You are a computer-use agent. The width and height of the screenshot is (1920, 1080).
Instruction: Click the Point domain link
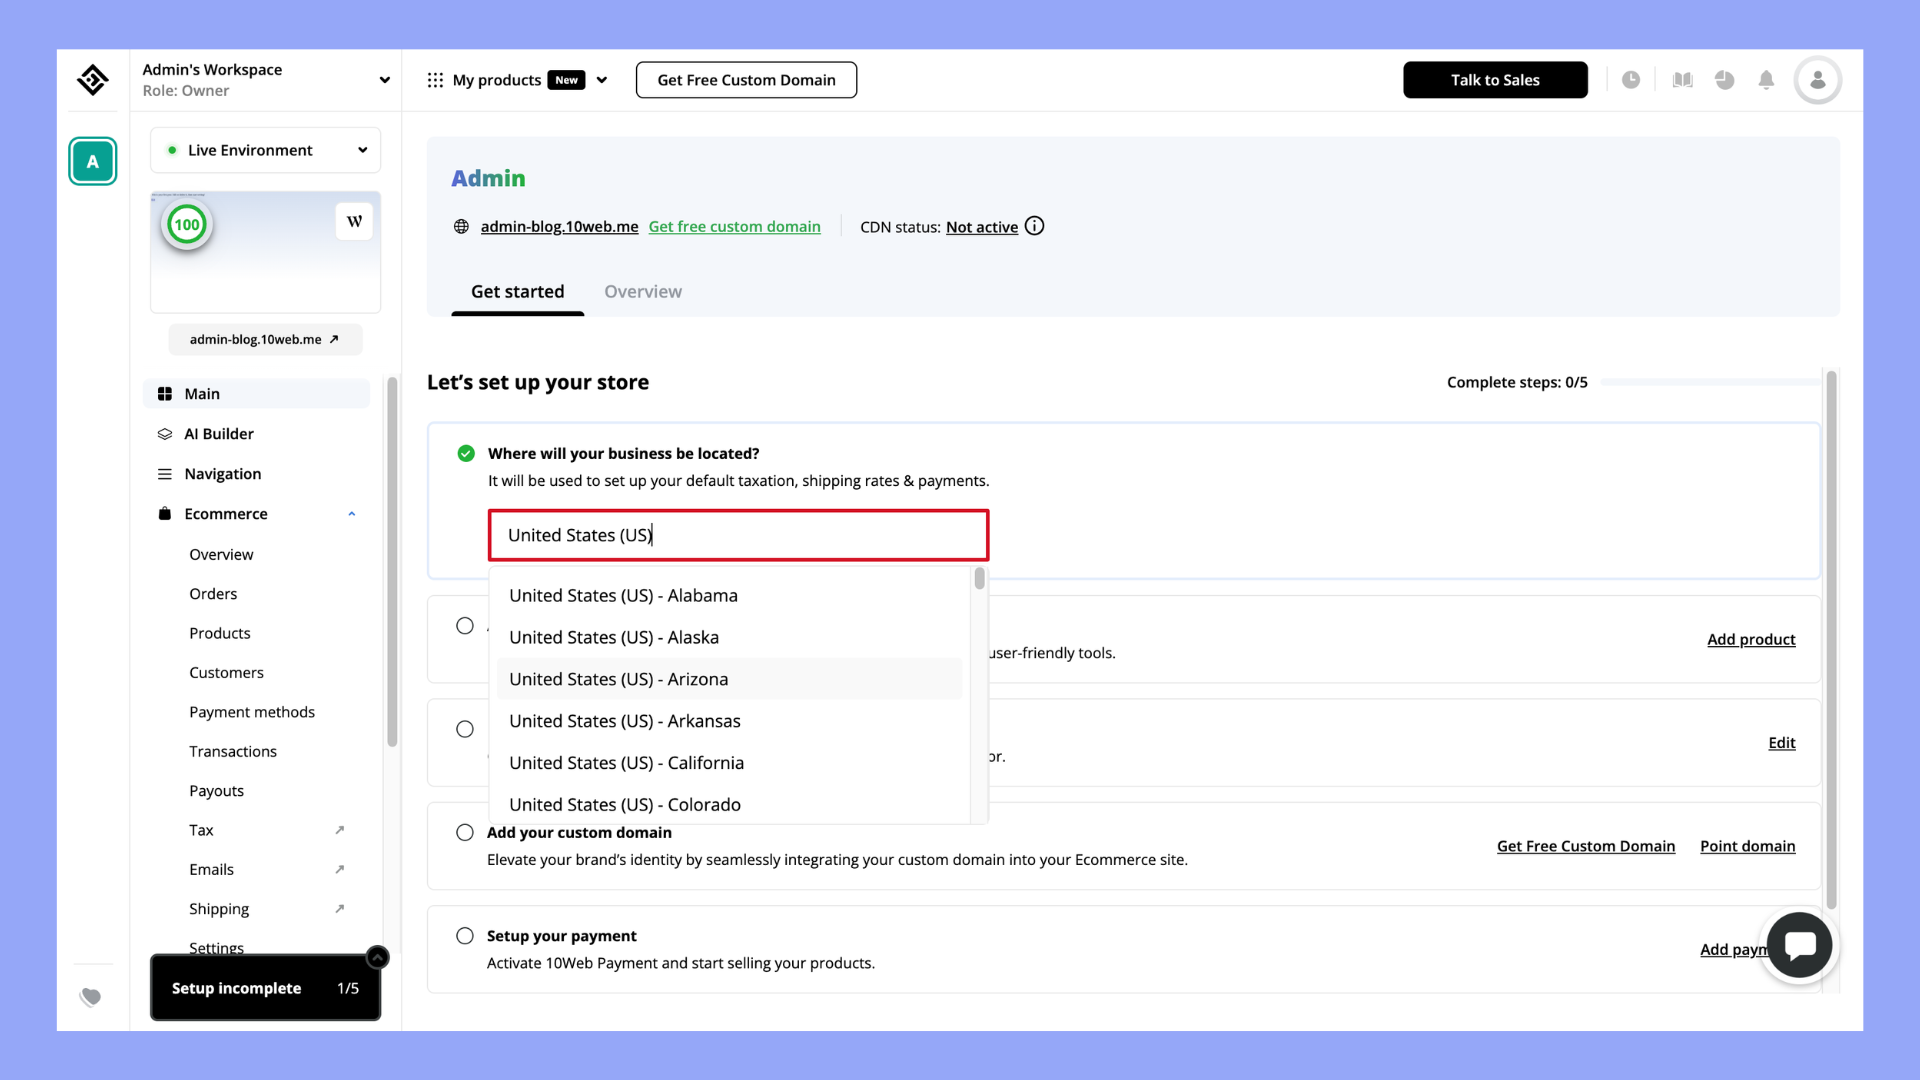1747,846
